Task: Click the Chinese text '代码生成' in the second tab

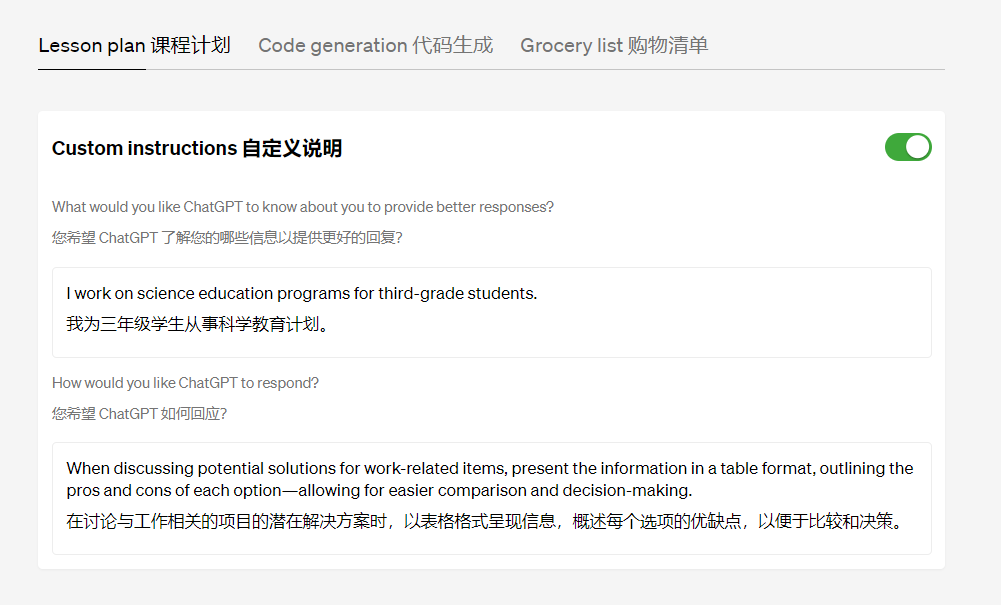Action: pyautogui.click(x=453, y=45)
